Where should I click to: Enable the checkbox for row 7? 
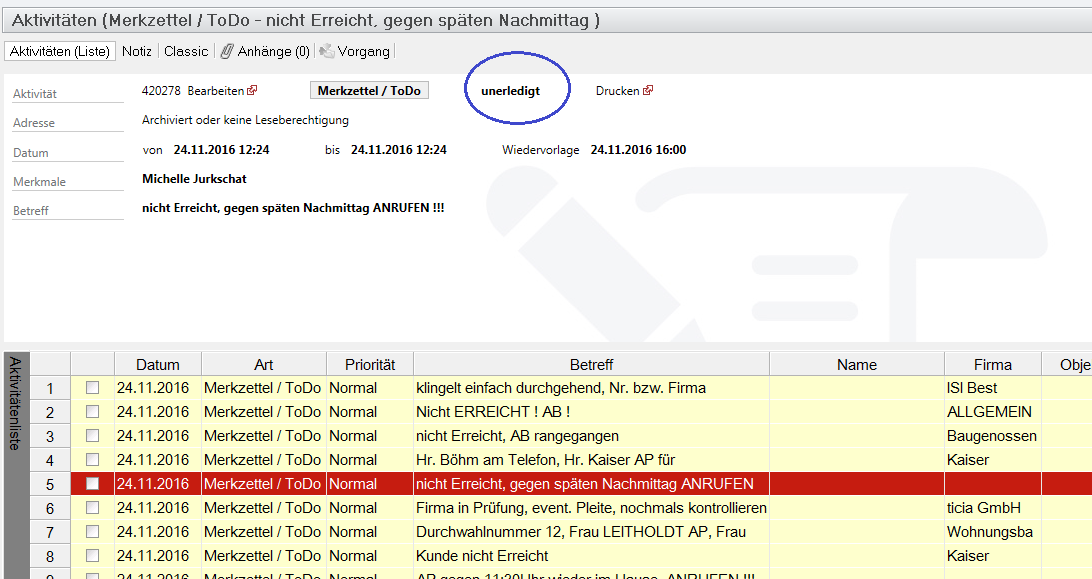pos(93,531)
